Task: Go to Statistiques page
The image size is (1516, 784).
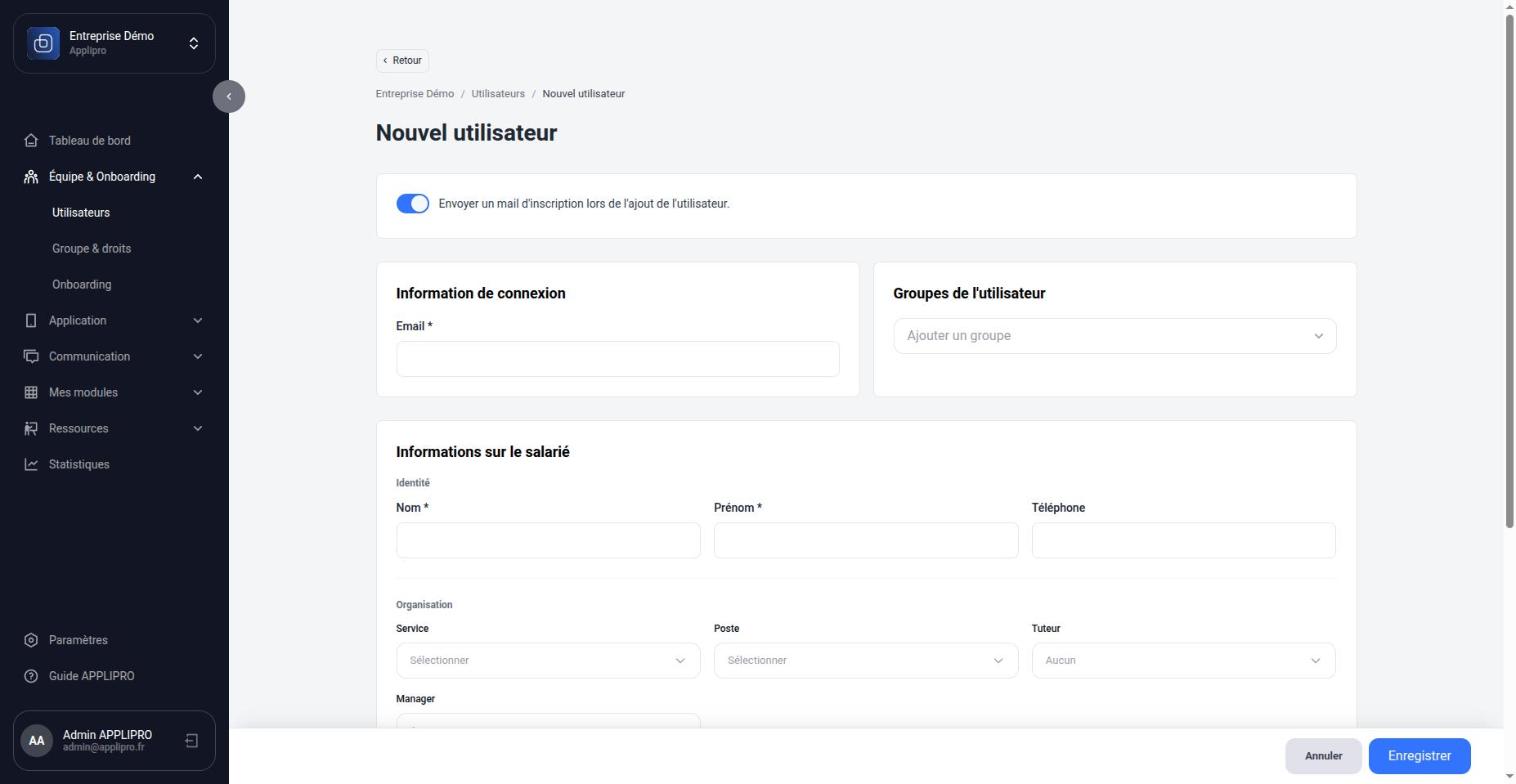Action: pos(79,465)
